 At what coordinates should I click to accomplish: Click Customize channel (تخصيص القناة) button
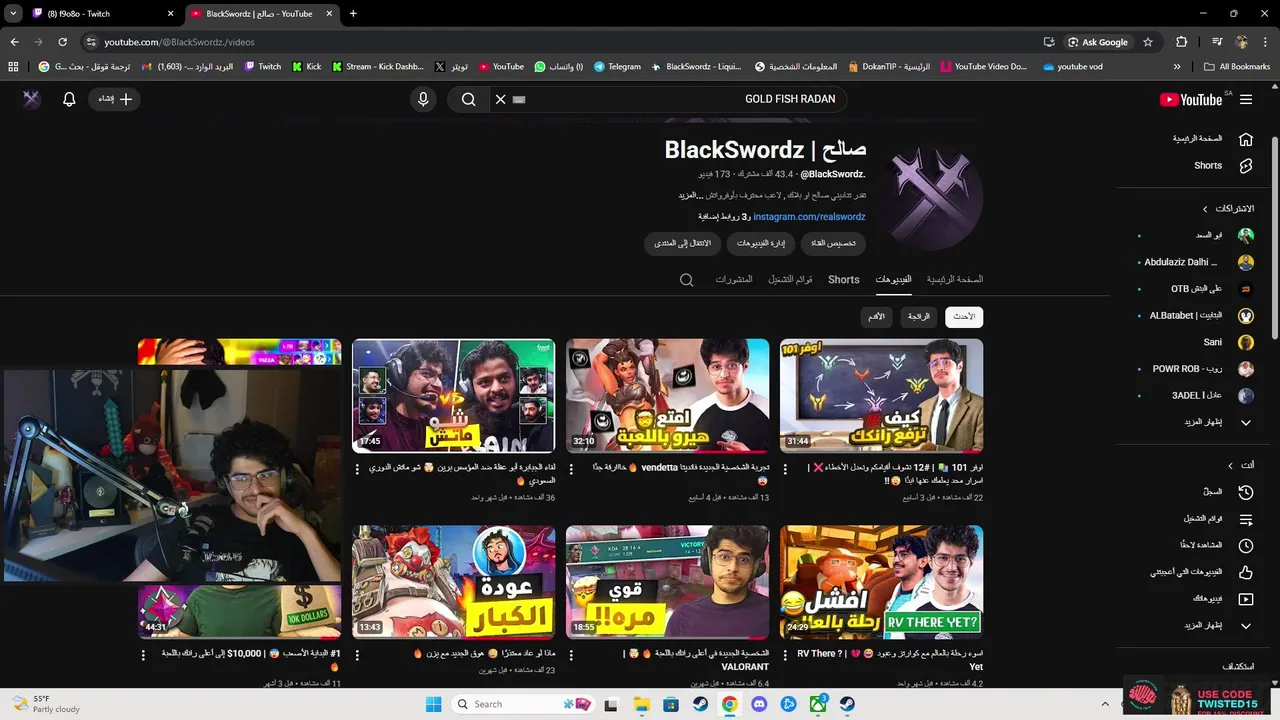(x=833, y=243)
